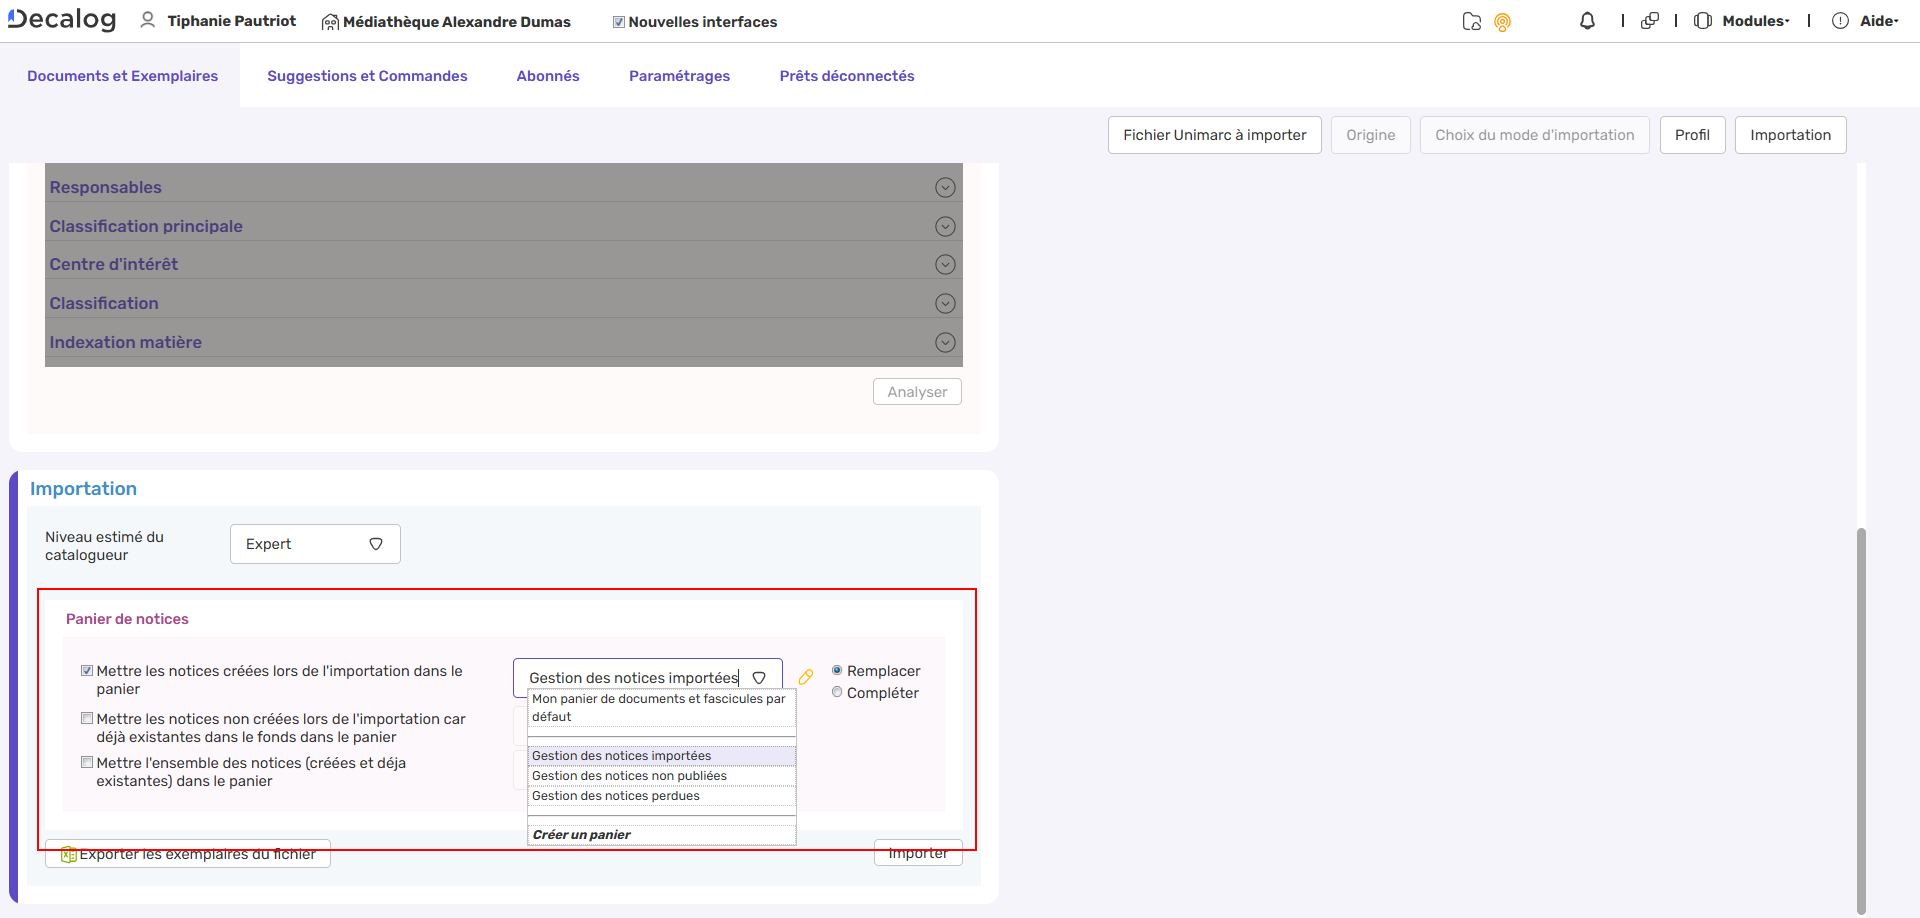Click the Excel icon on Exporter les exemplaires button

tap(68, 855)
